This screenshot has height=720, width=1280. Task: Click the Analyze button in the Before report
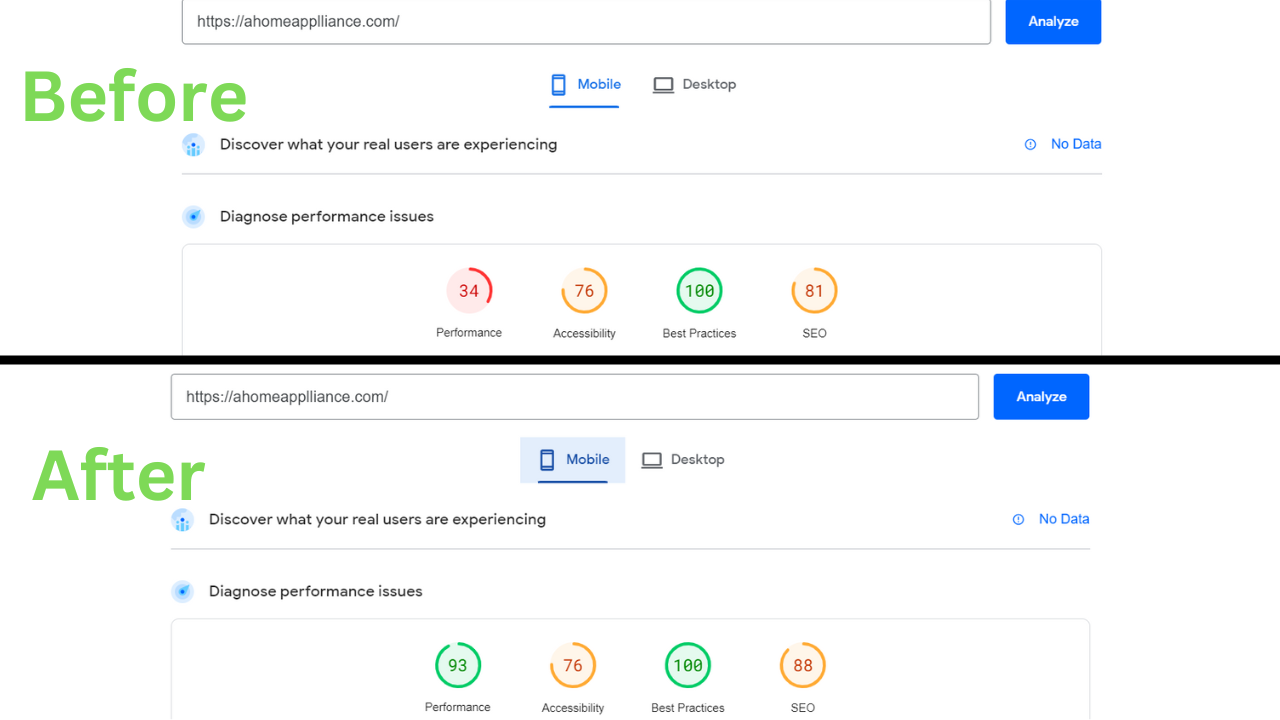pyautogui.click(x=1053, y=21)
